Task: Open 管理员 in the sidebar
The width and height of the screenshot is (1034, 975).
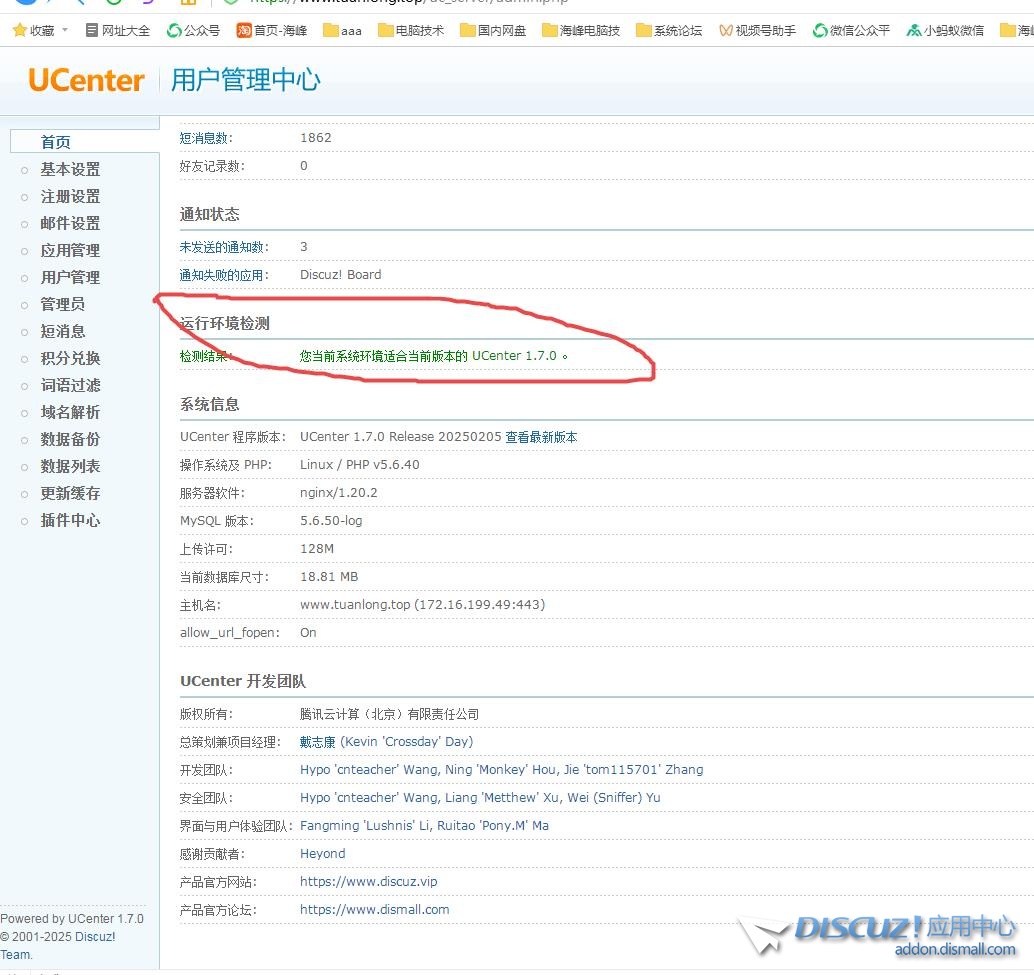Action: tap(63, 304)
